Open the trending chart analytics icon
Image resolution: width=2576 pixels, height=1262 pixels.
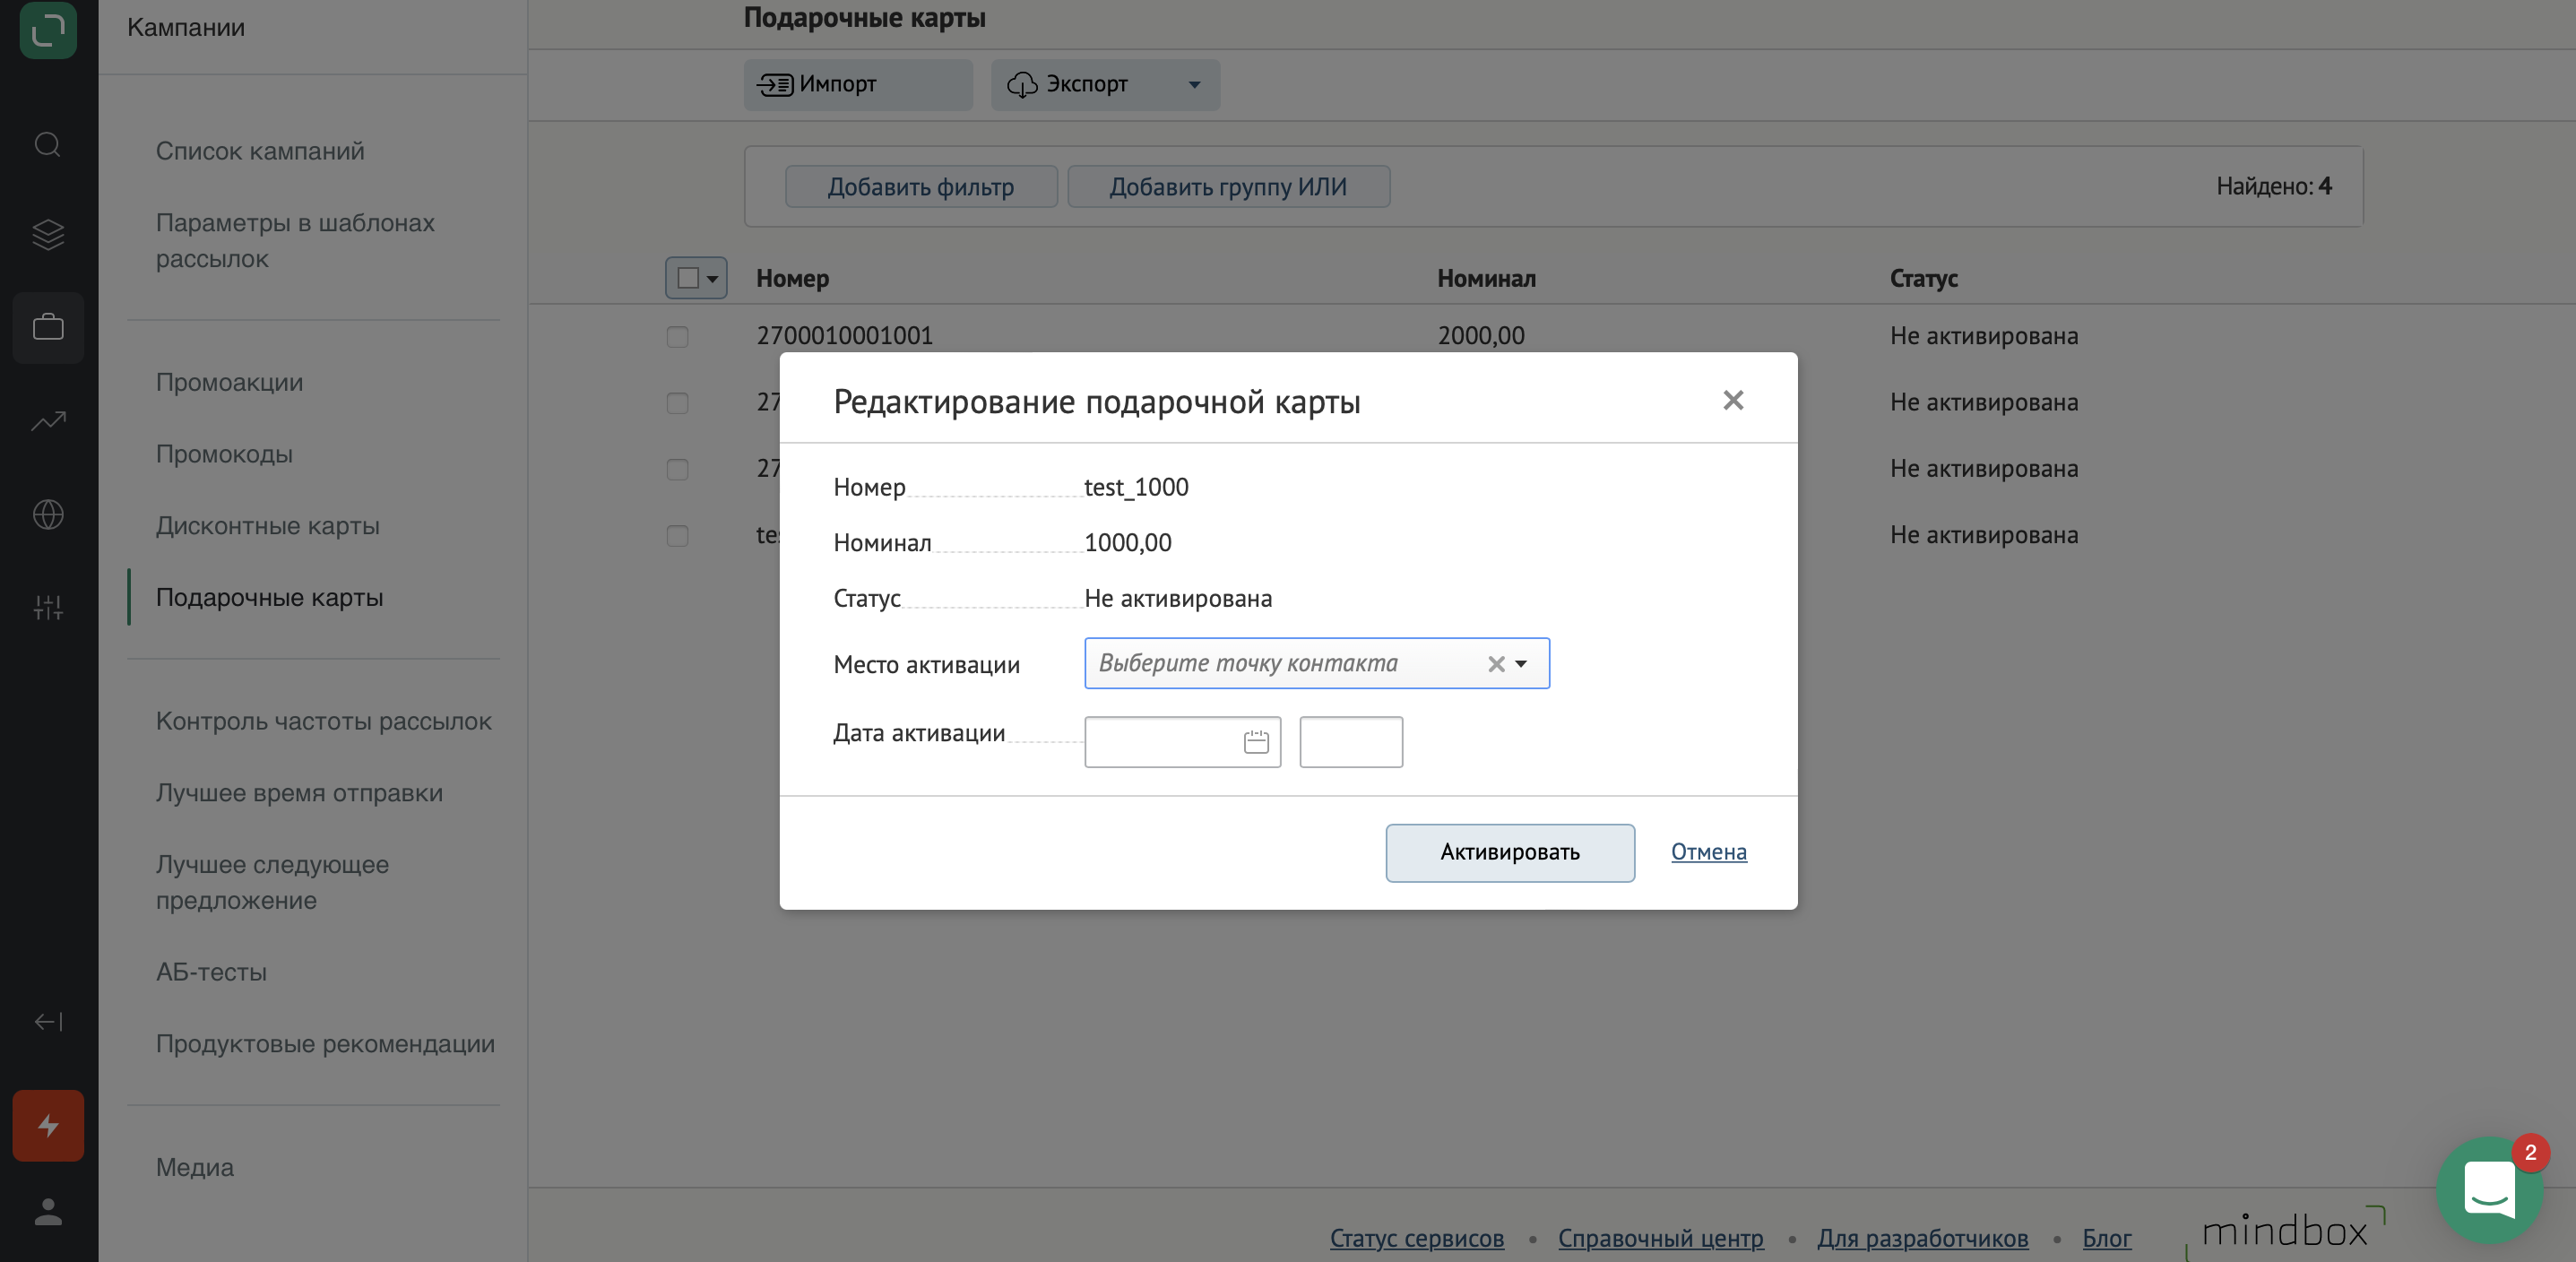[x=48, y=421]
